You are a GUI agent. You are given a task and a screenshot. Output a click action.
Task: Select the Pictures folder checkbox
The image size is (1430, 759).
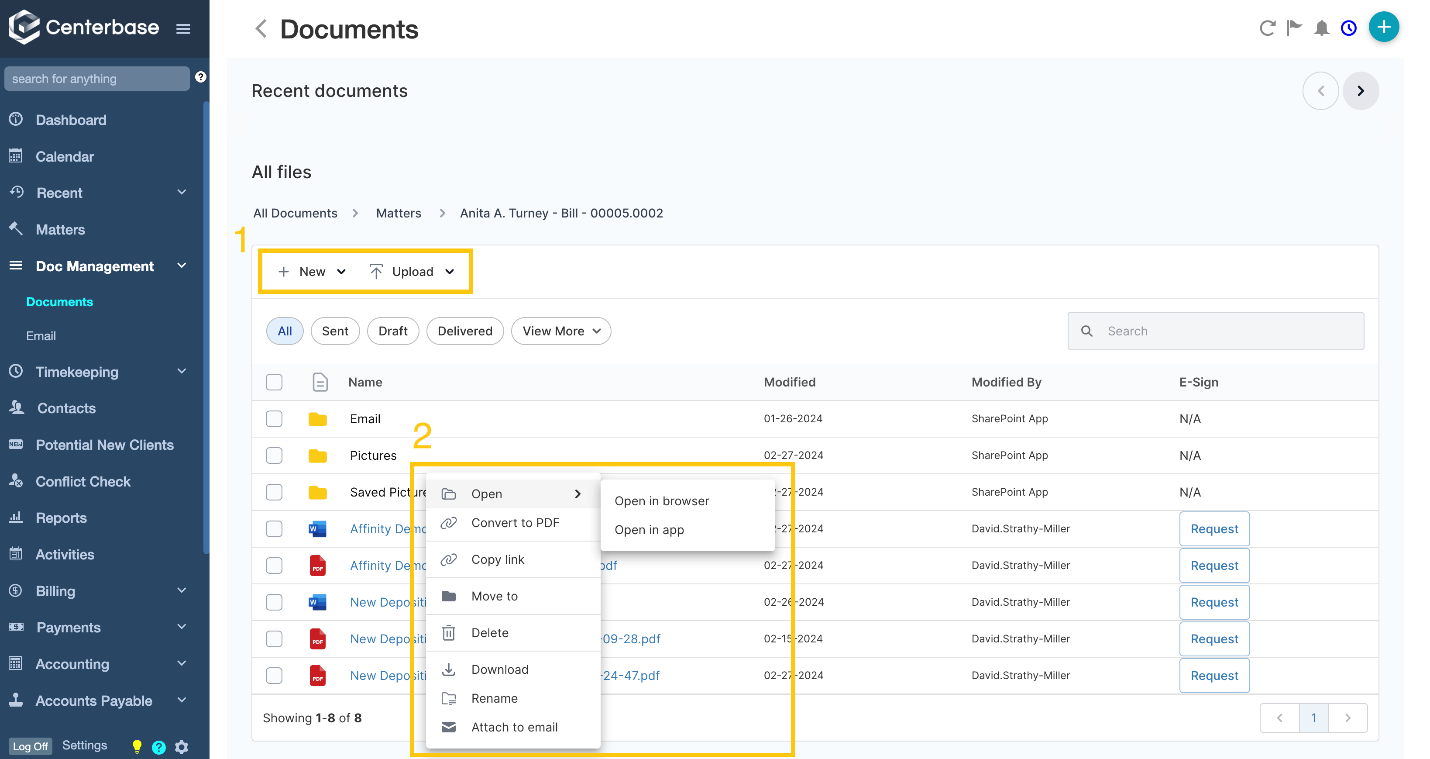[274, 456]
